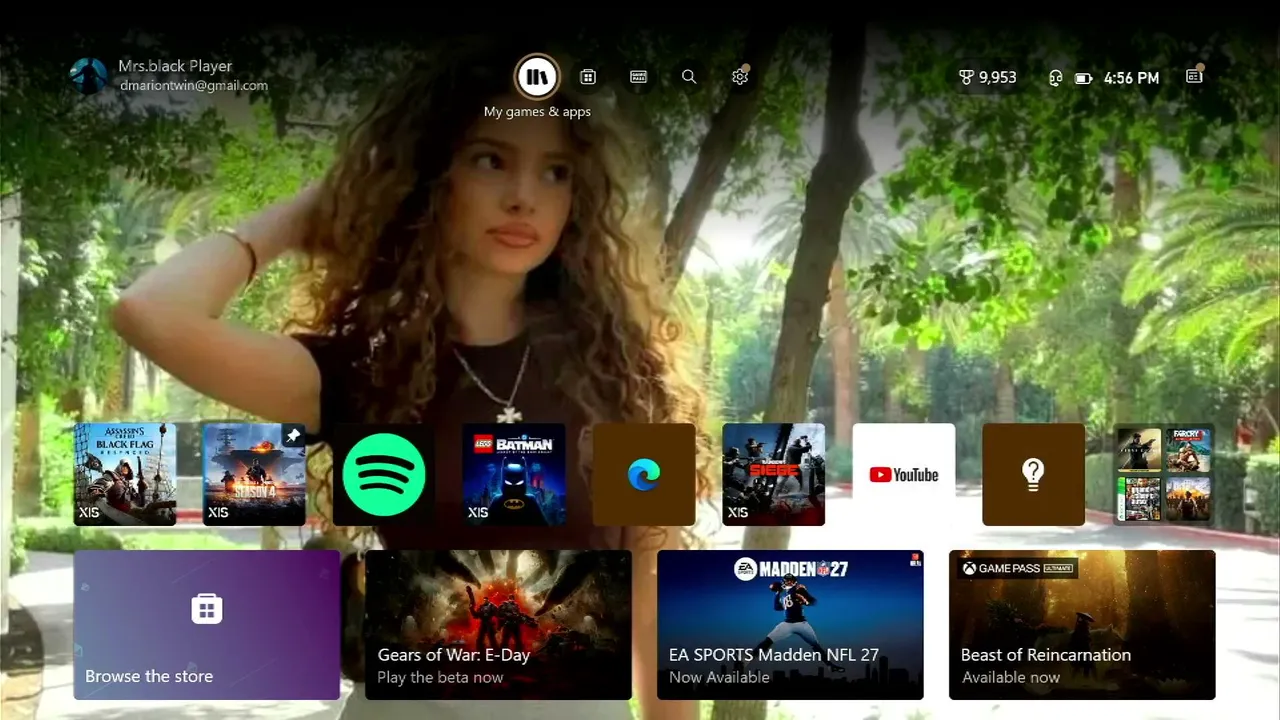
Task: Open the Search magnifier icon
Action: [689, 77]
